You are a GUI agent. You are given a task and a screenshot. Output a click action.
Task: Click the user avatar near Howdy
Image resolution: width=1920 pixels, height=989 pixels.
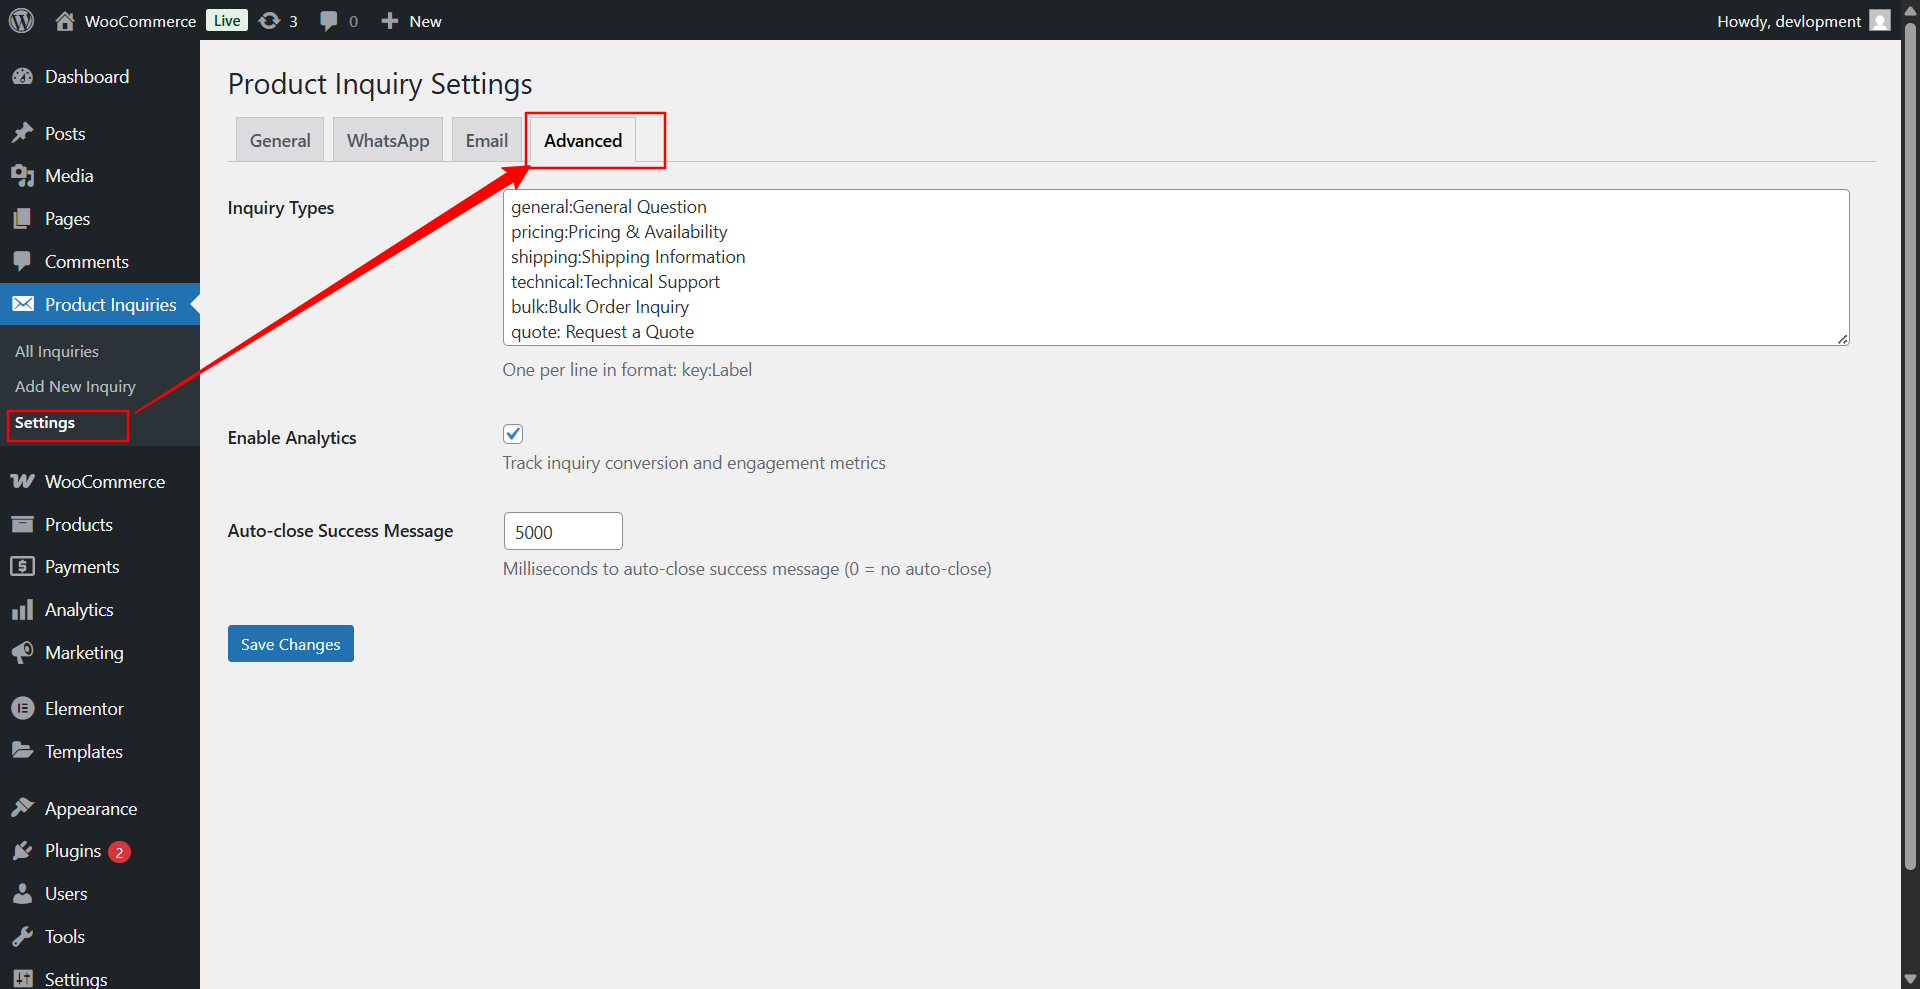[1880, 21]
